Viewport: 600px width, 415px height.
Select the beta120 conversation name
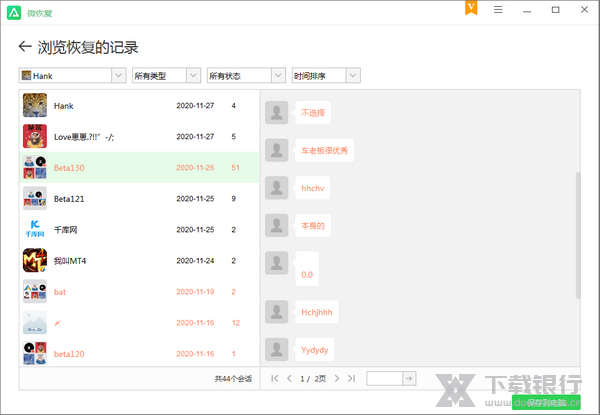[x=69, y=354]
